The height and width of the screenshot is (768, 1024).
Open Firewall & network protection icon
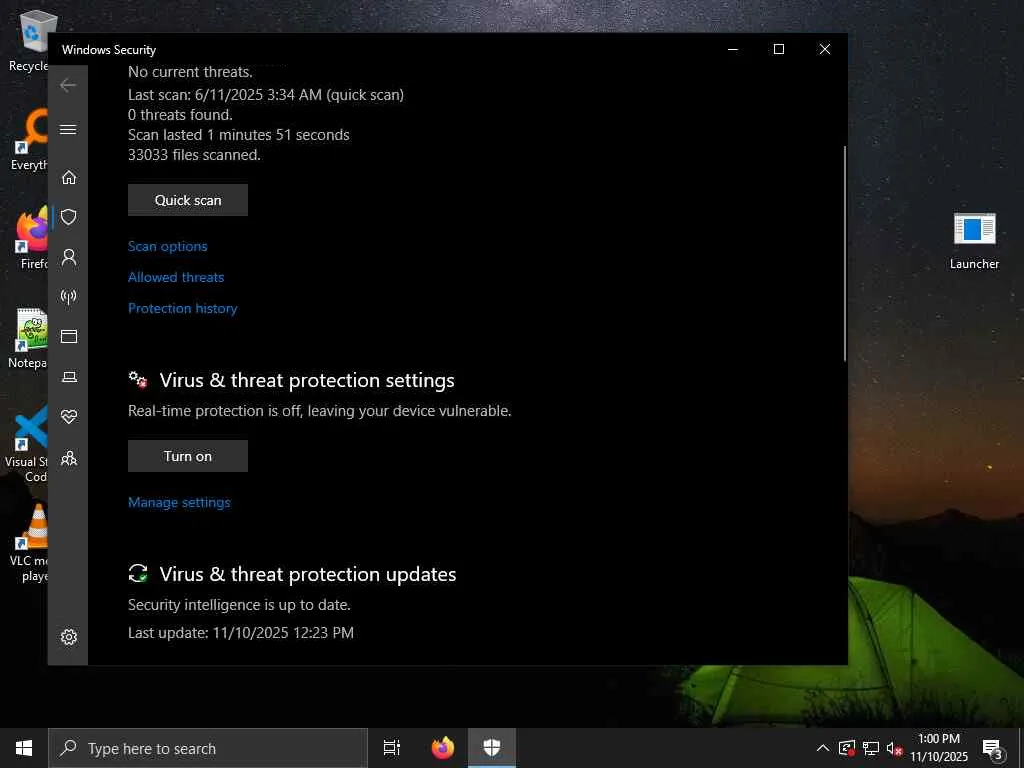point(69,297)
